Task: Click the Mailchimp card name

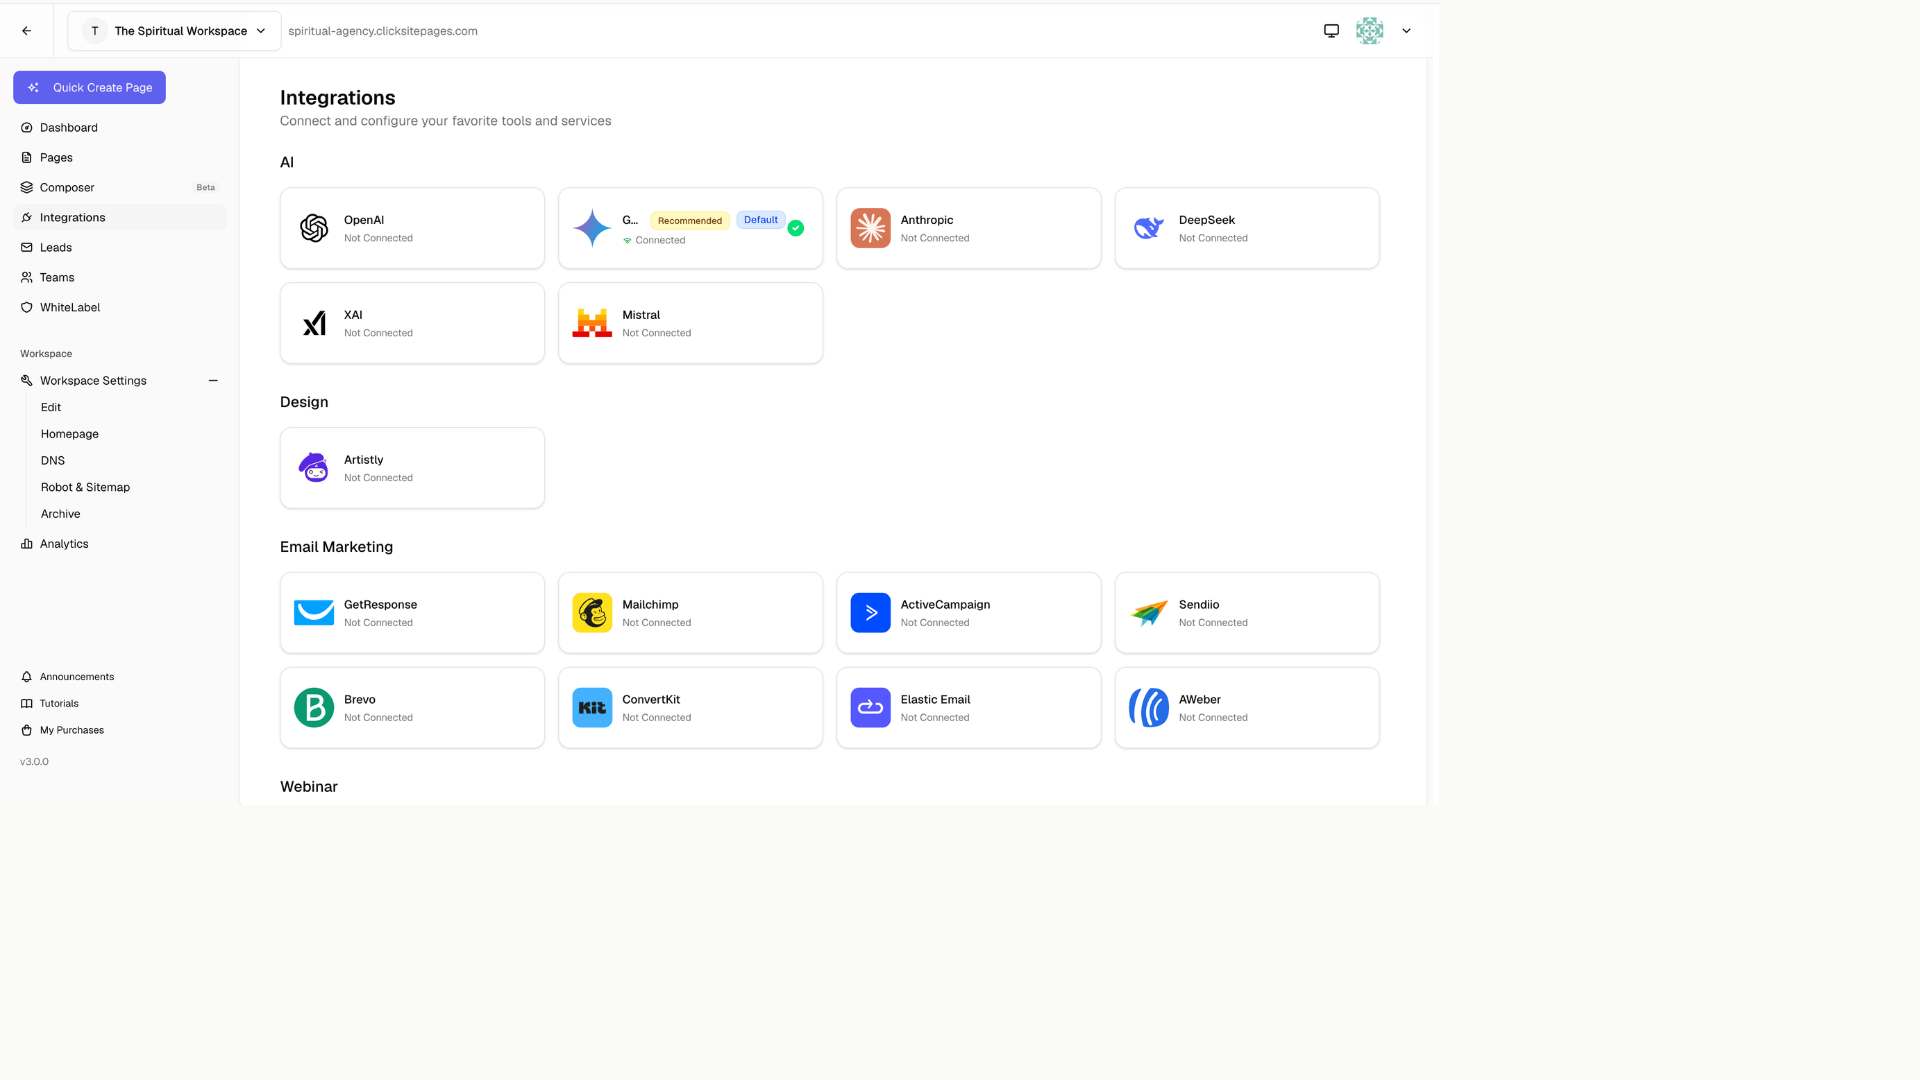Action: pyautogui.click(x=650, y=605)
